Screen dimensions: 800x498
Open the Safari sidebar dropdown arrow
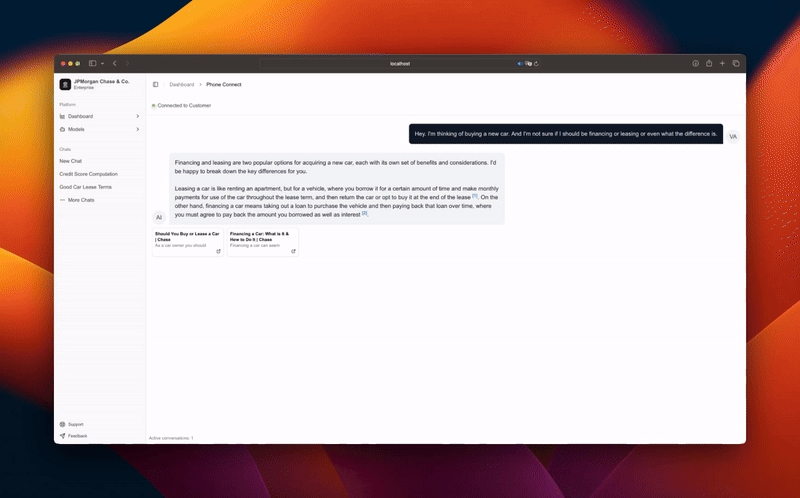point(102,63)
